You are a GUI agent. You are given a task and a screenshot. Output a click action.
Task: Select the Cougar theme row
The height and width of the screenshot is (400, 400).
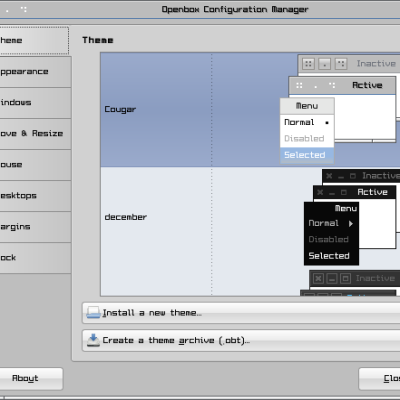pyautogui.click(x=250, y=110)
